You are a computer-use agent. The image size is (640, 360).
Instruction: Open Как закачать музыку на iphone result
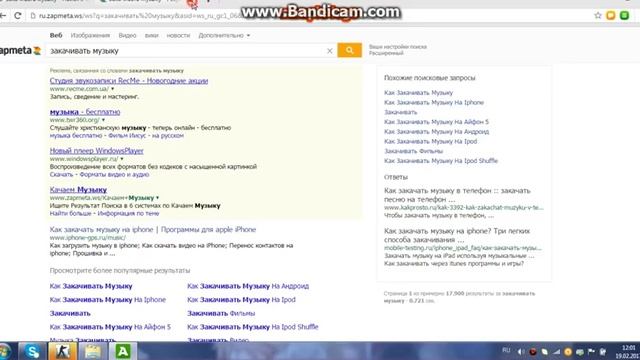pos(153,230)
